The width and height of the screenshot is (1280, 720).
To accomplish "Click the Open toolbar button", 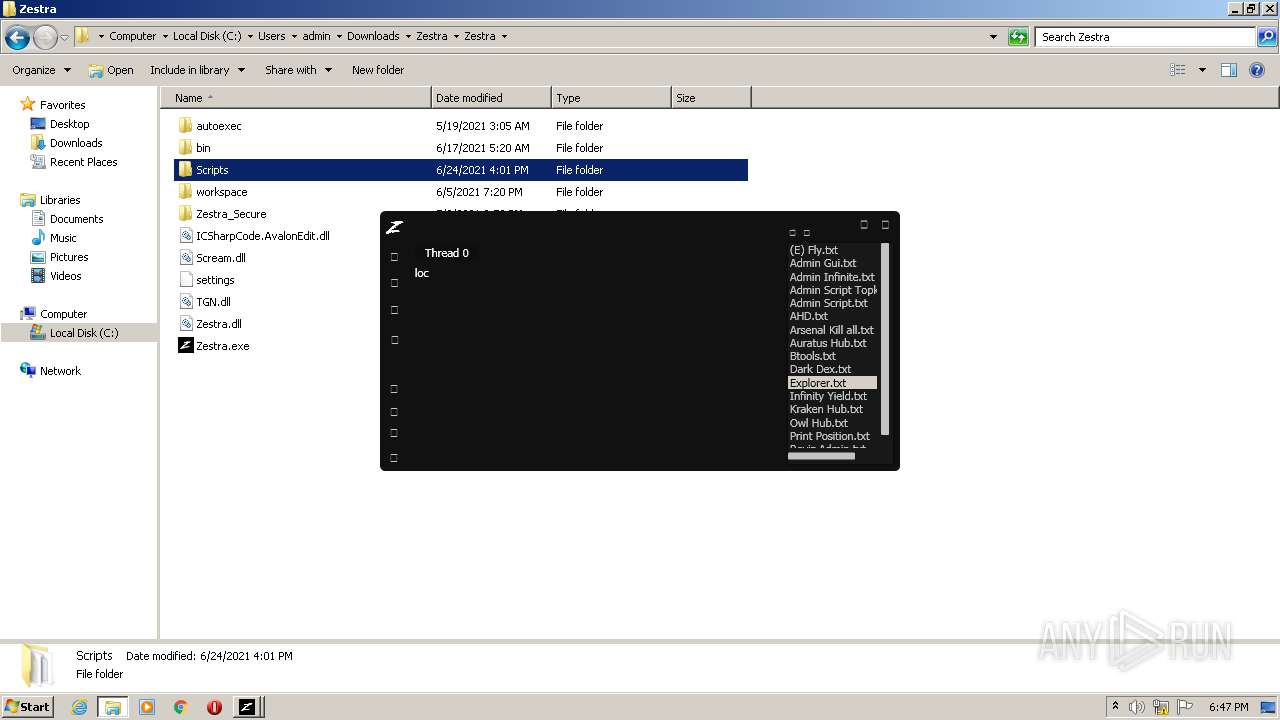I will tap(111, 70).
